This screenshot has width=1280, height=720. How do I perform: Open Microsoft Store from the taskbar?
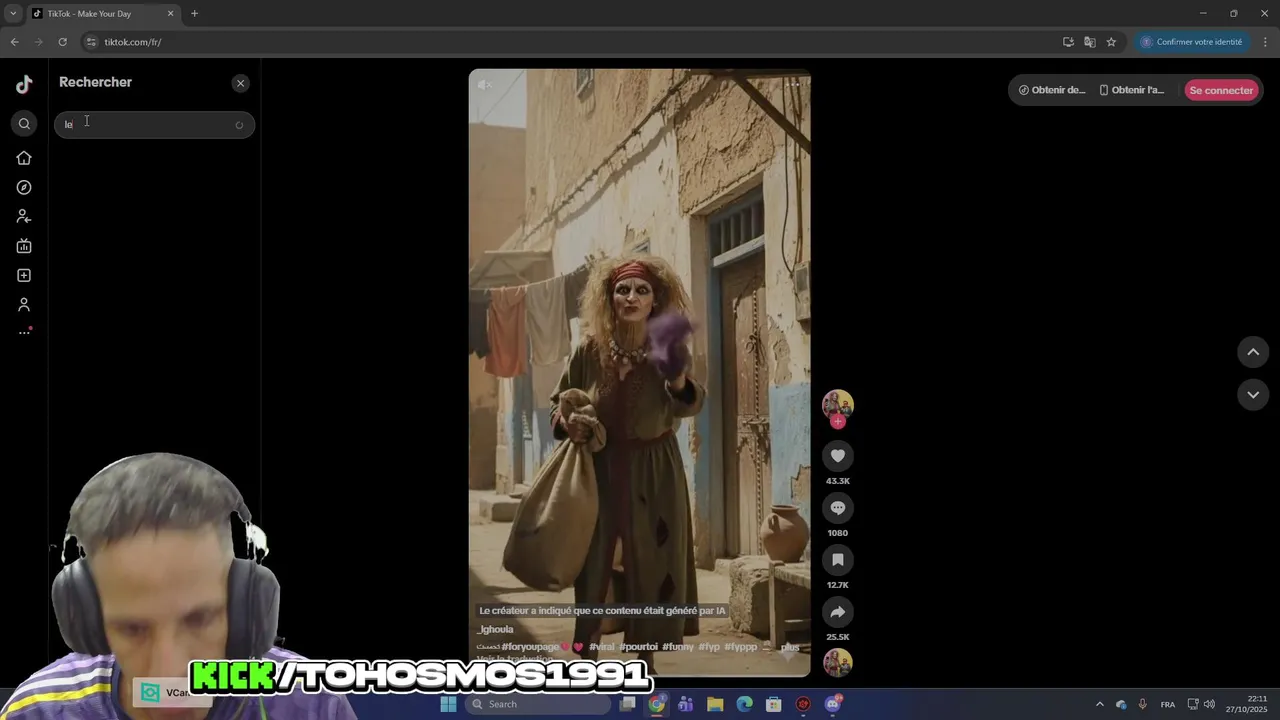774,704
